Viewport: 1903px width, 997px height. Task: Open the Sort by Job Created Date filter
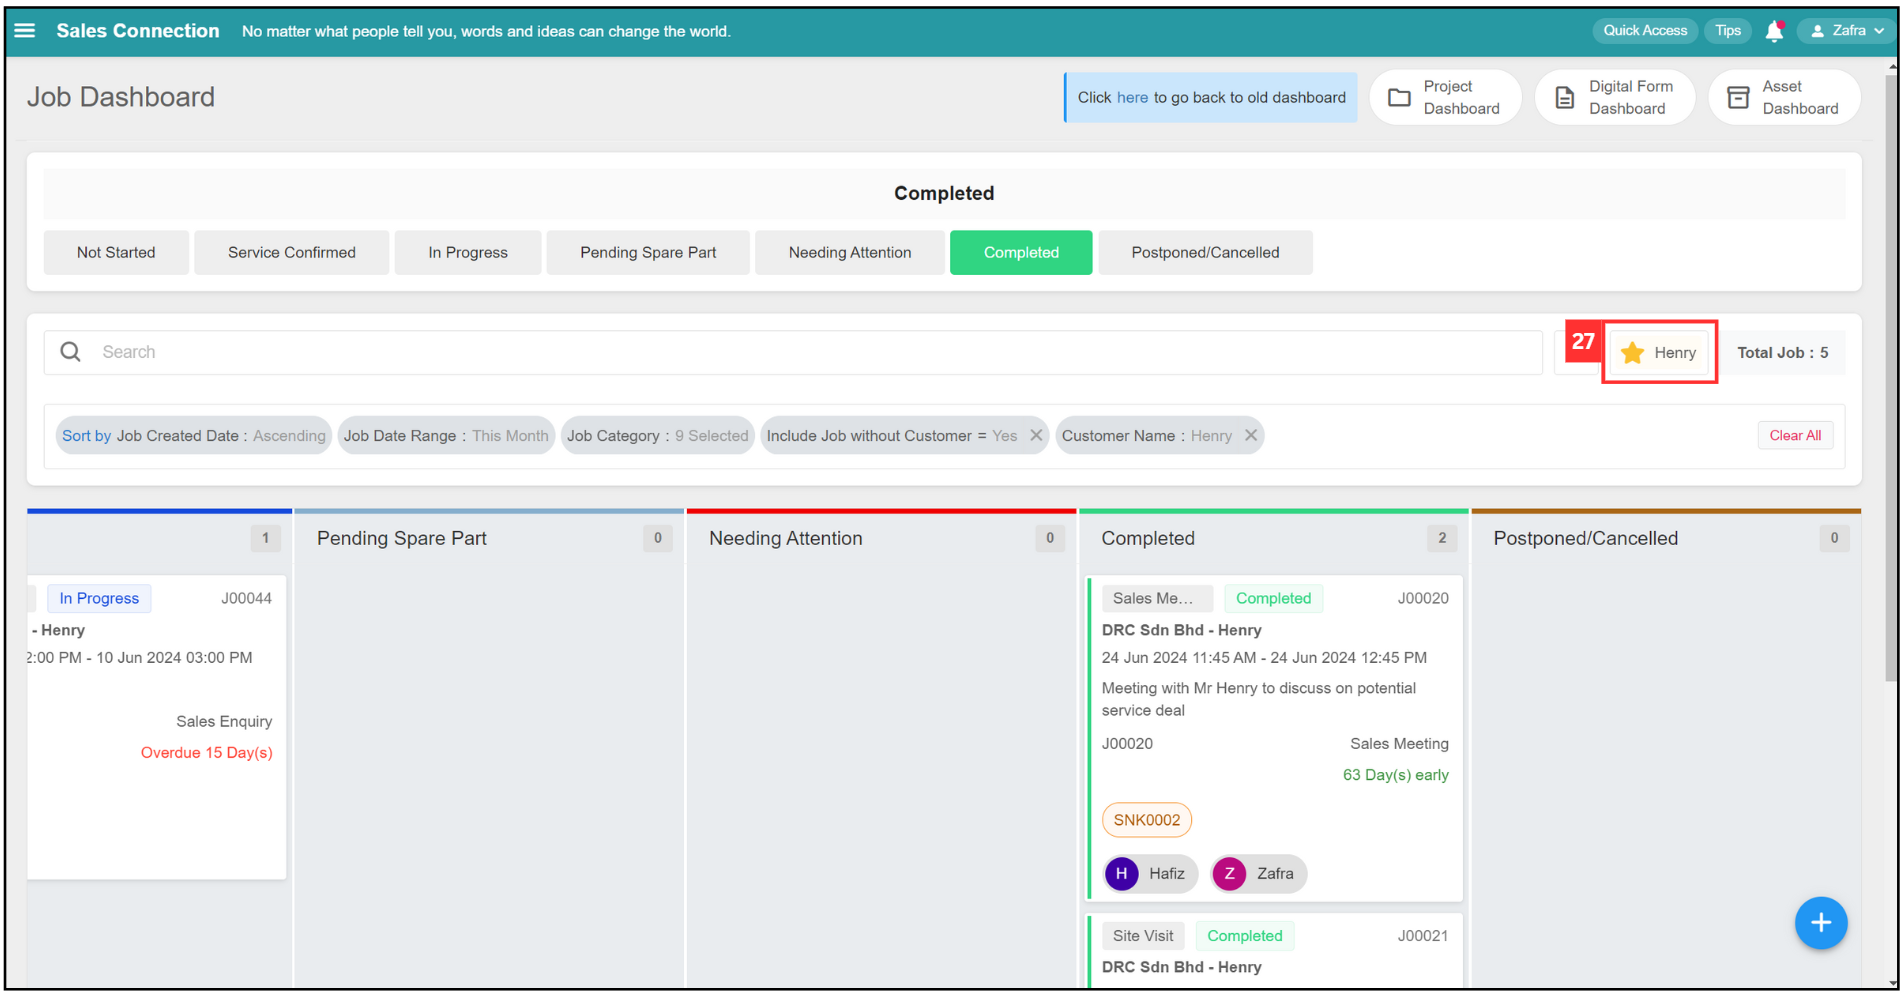point(194,435)
